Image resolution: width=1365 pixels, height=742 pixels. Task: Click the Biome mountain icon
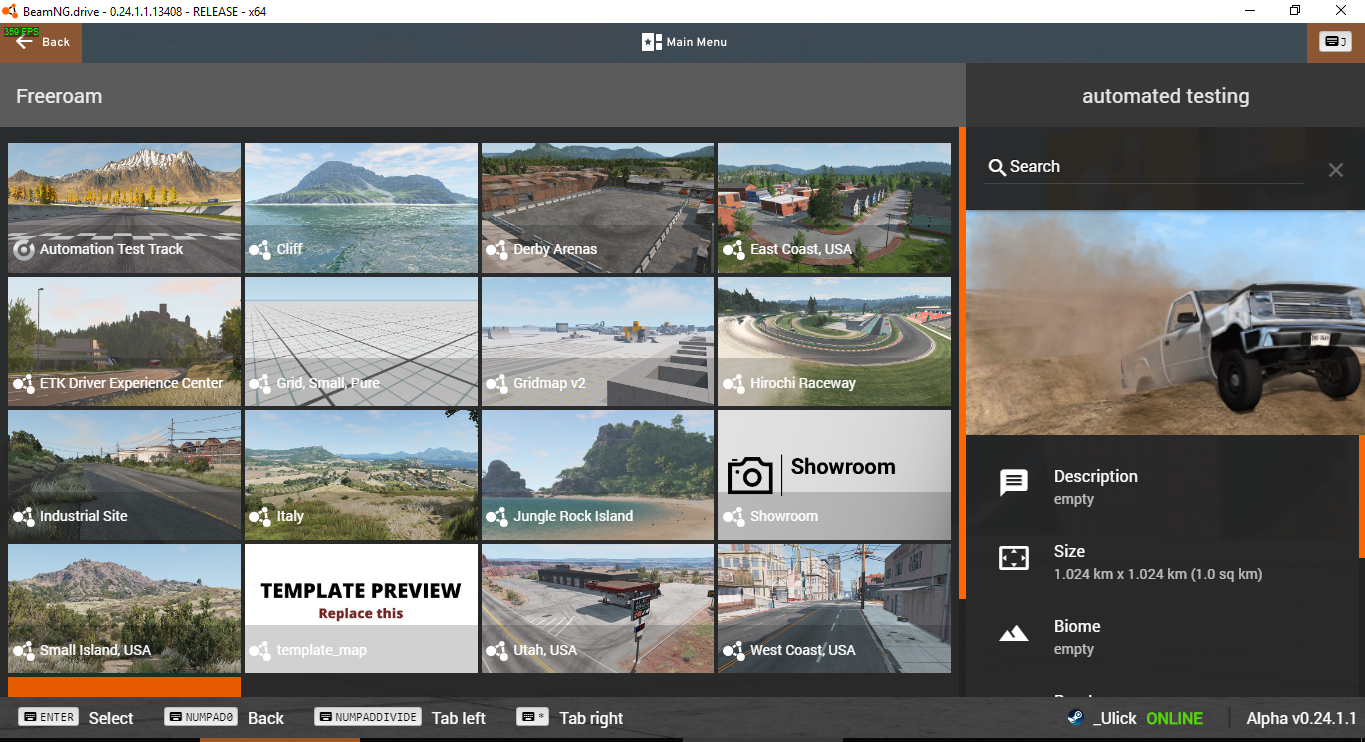point(1014,633)
